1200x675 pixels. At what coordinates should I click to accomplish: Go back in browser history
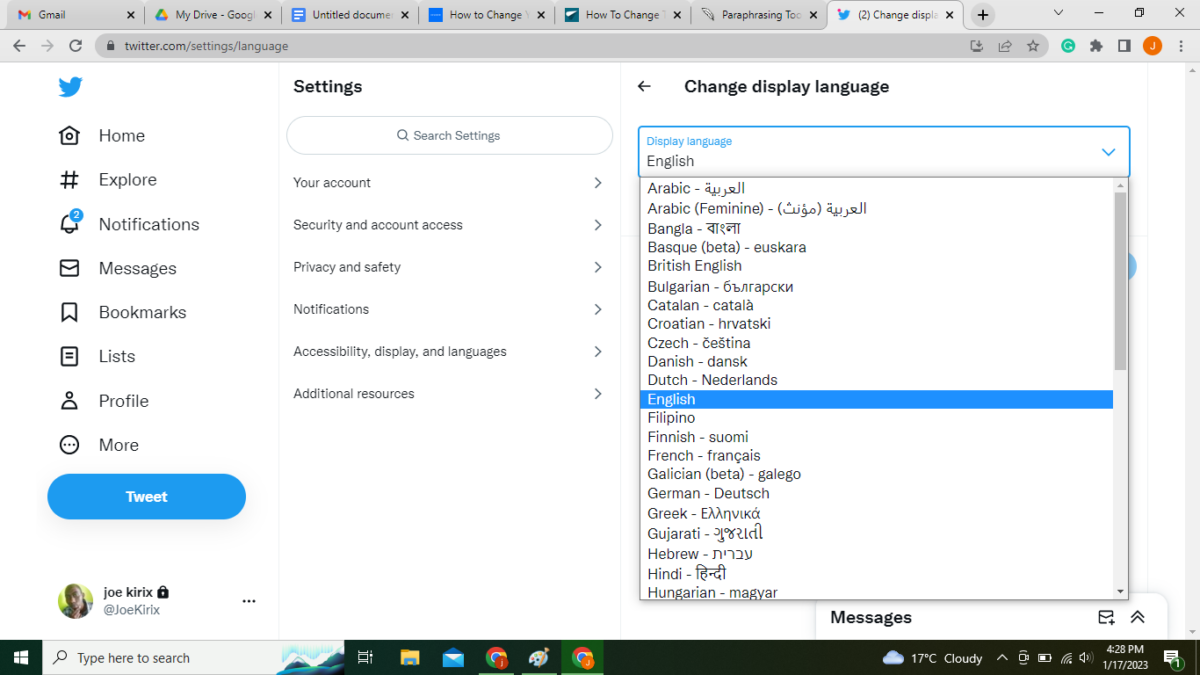(x=19, y=46)
